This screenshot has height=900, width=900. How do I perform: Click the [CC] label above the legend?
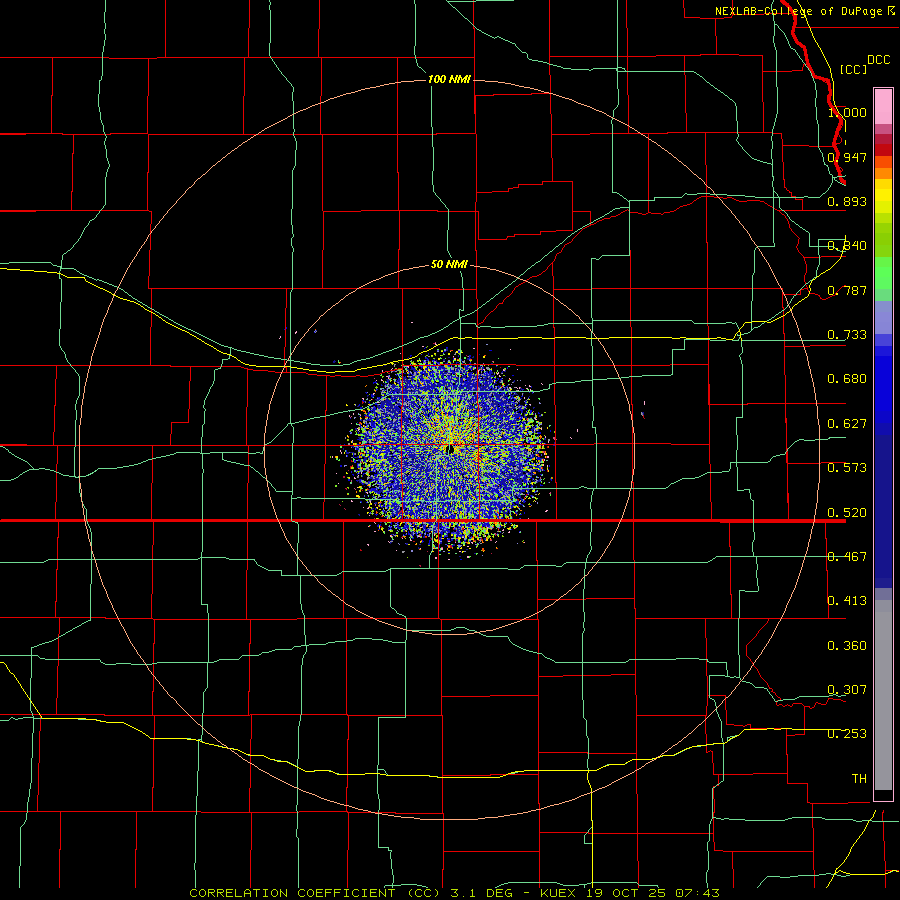pos(853,69)
